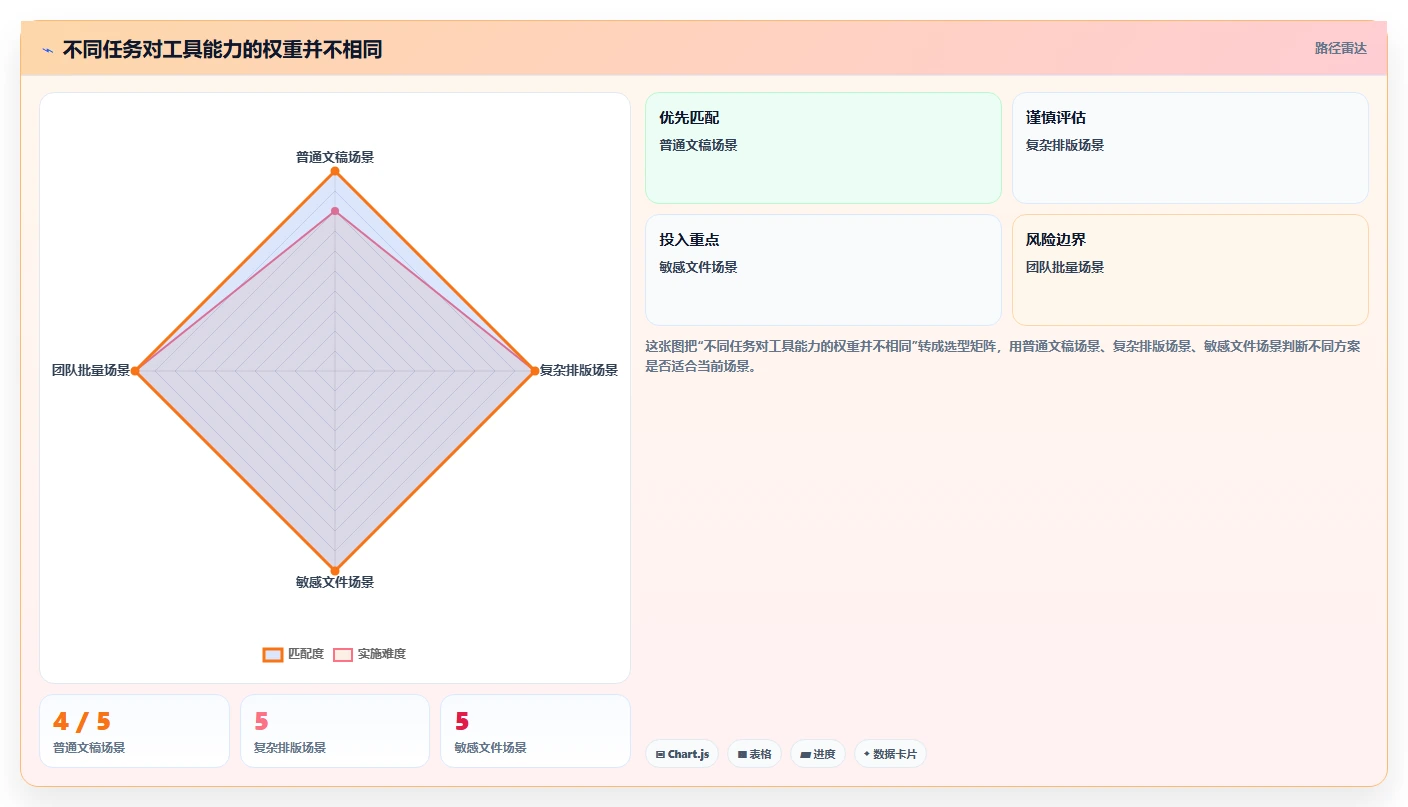This screenshot has height=807, width=1408.
Task: Click the 普通文稿场景 radar axis label
Action: [x=335, y=157]
